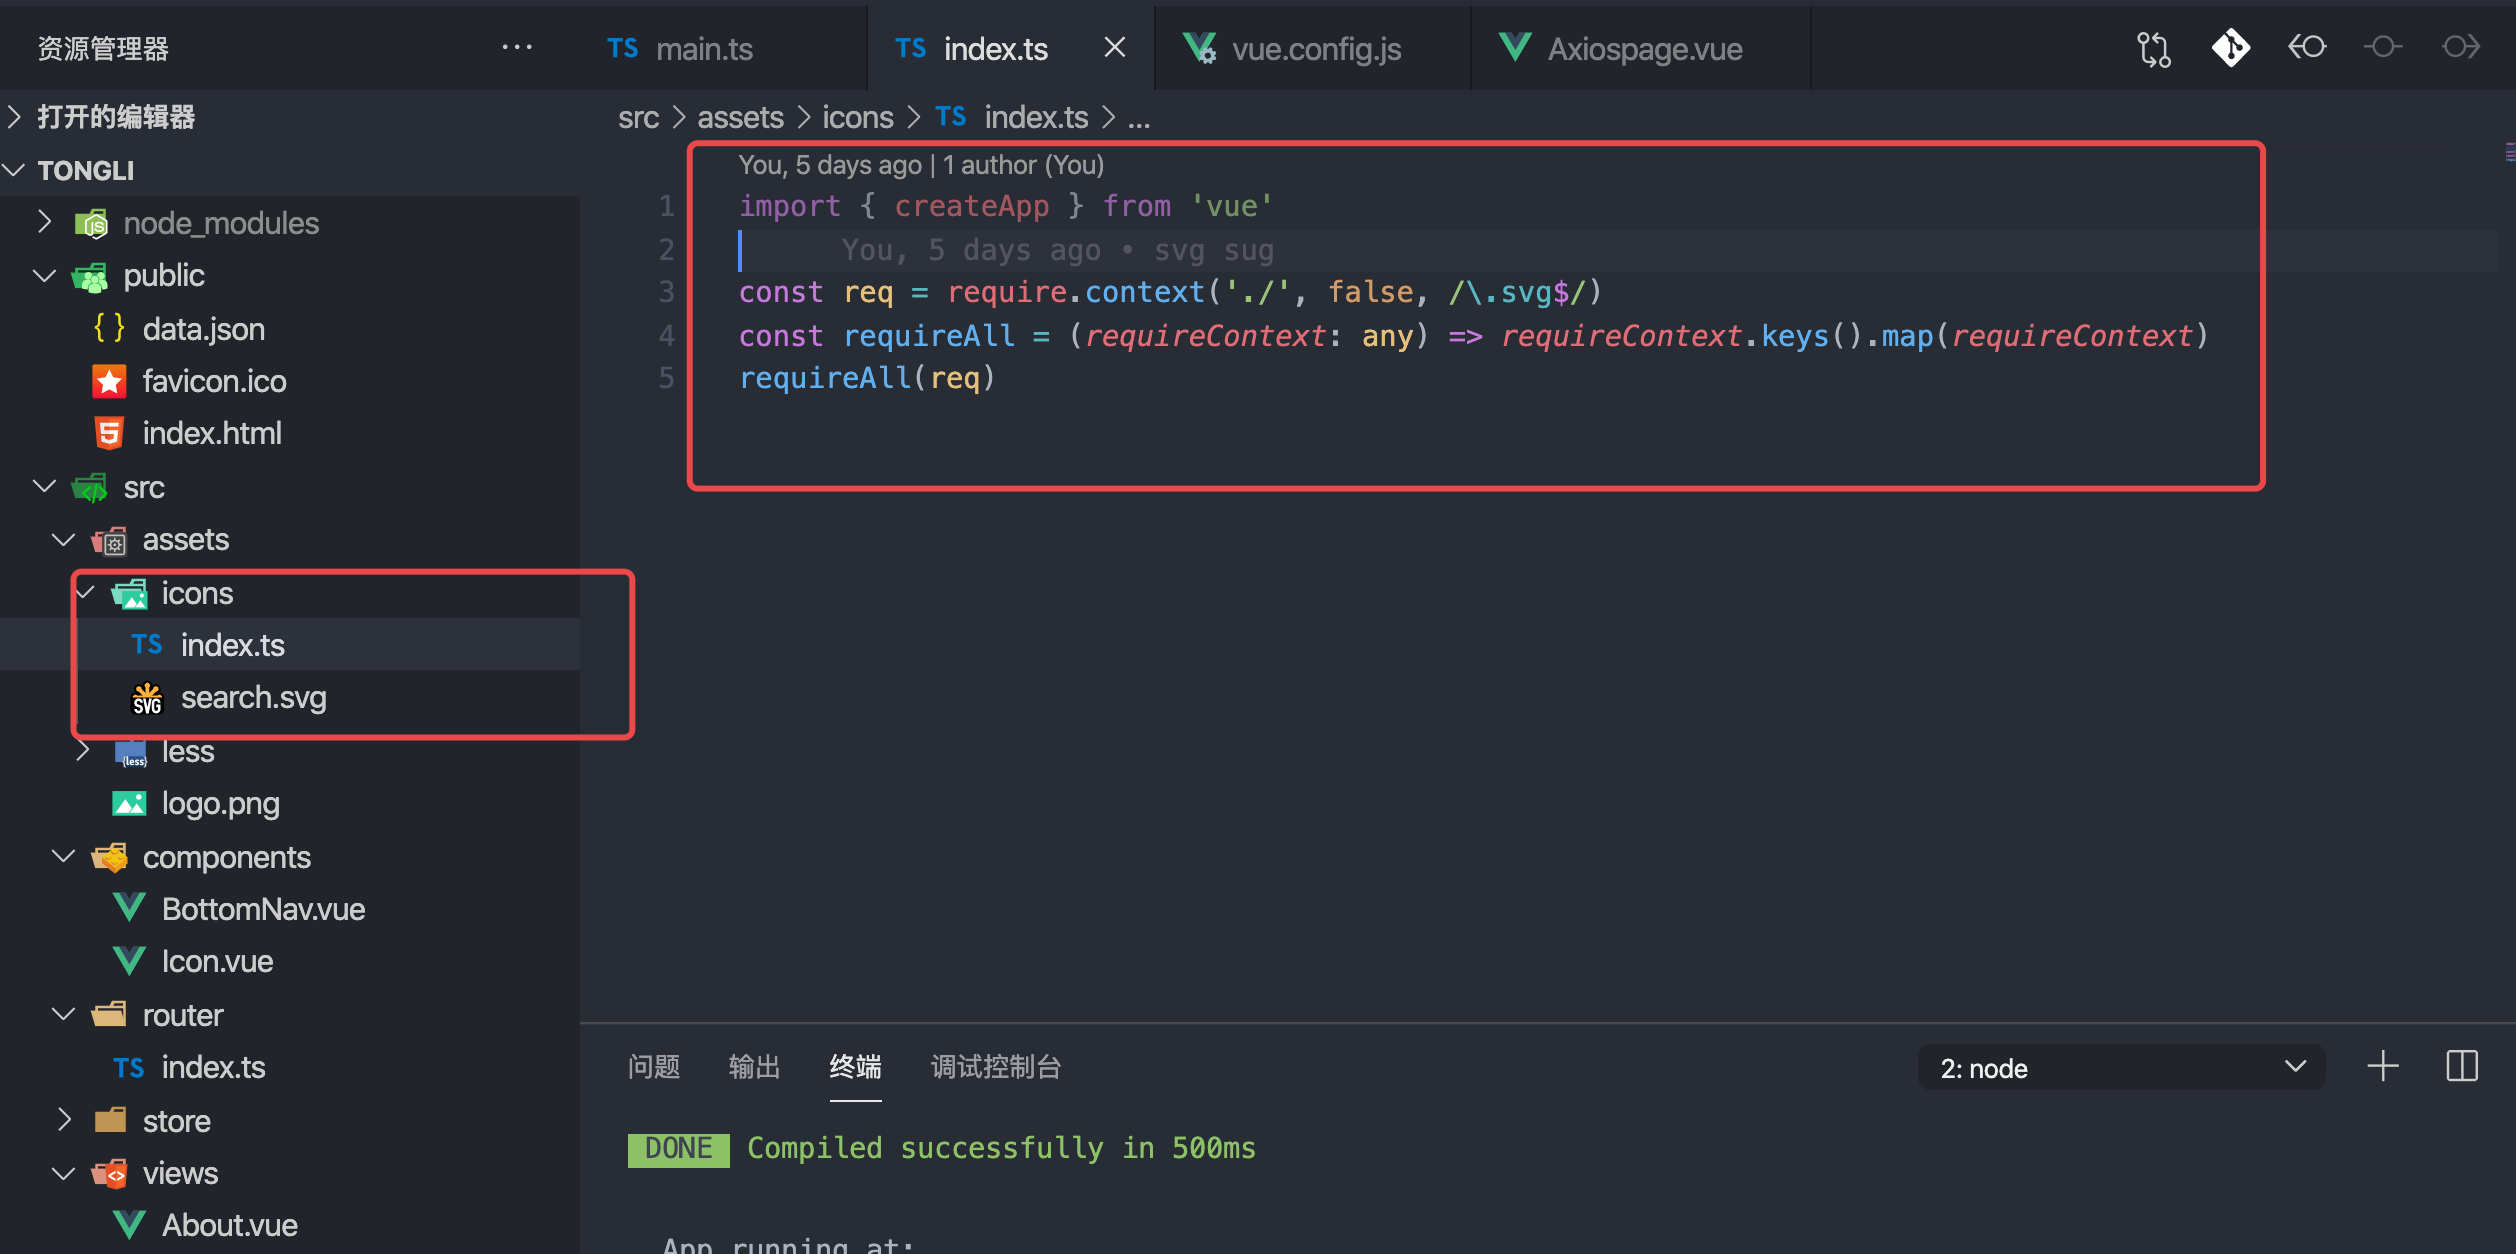Switch to the vue.config.js tab
The width and height of the screenshot is (2516, 1254).
[1315, 49]
